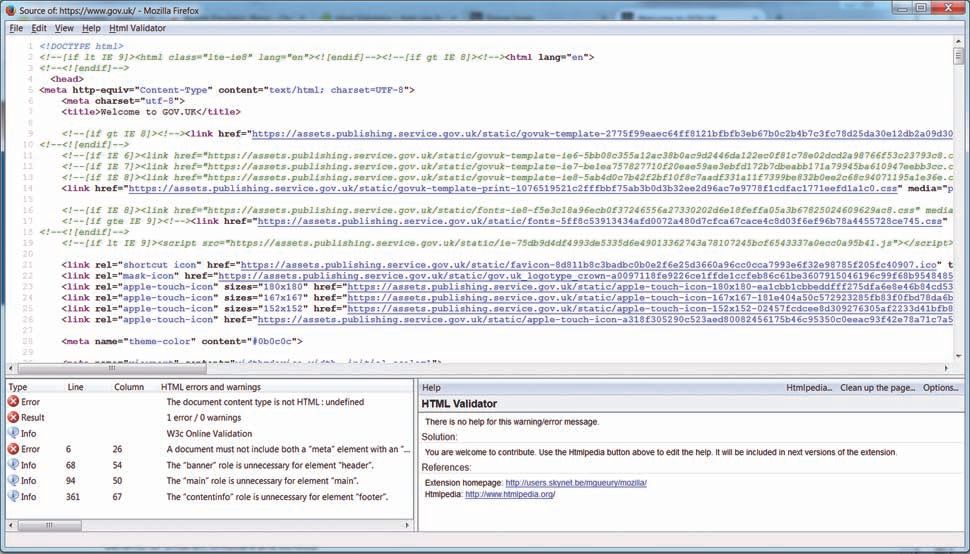Viewport: 970px width, 554px height.
Task: Select the 'W3c Online Validation' row text
Action: tap(209, 433)
